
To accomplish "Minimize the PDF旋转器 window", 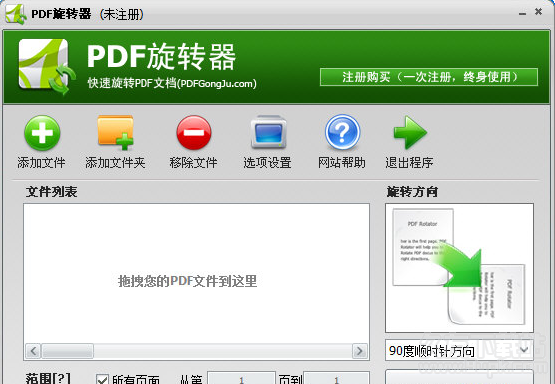I will [522, 13].
